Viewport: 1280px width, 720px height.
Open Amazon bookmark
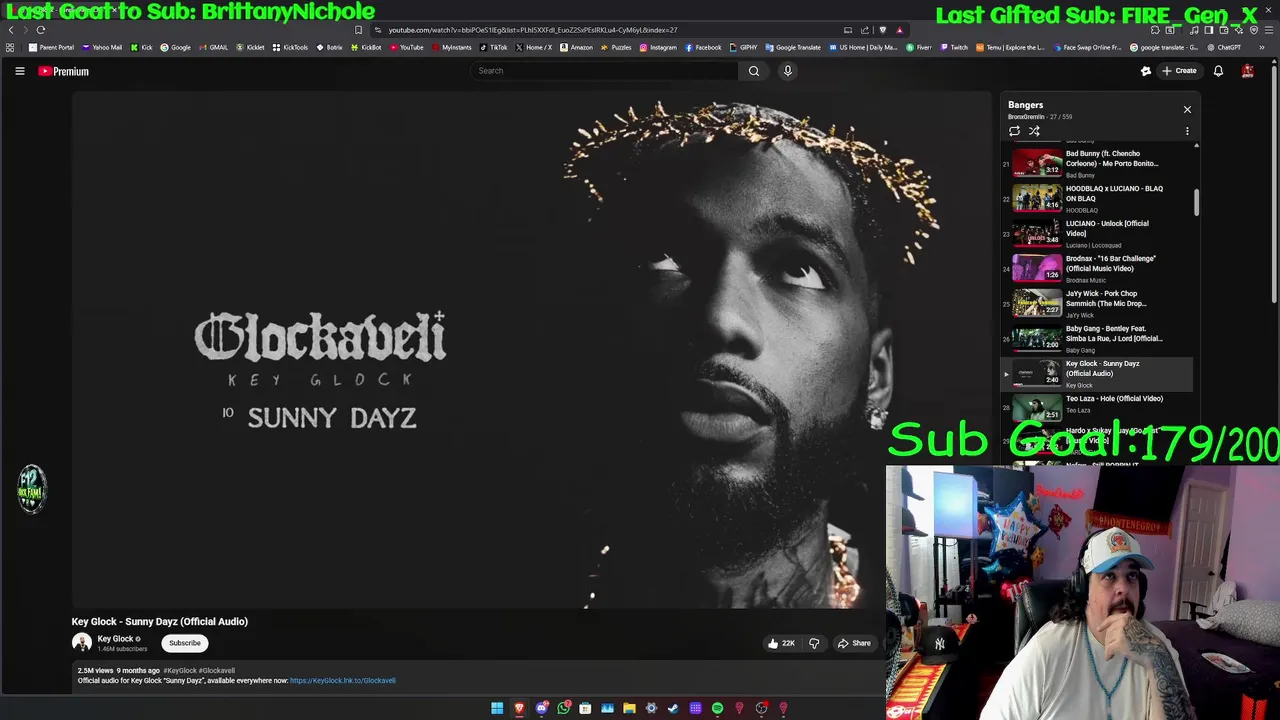576,47
